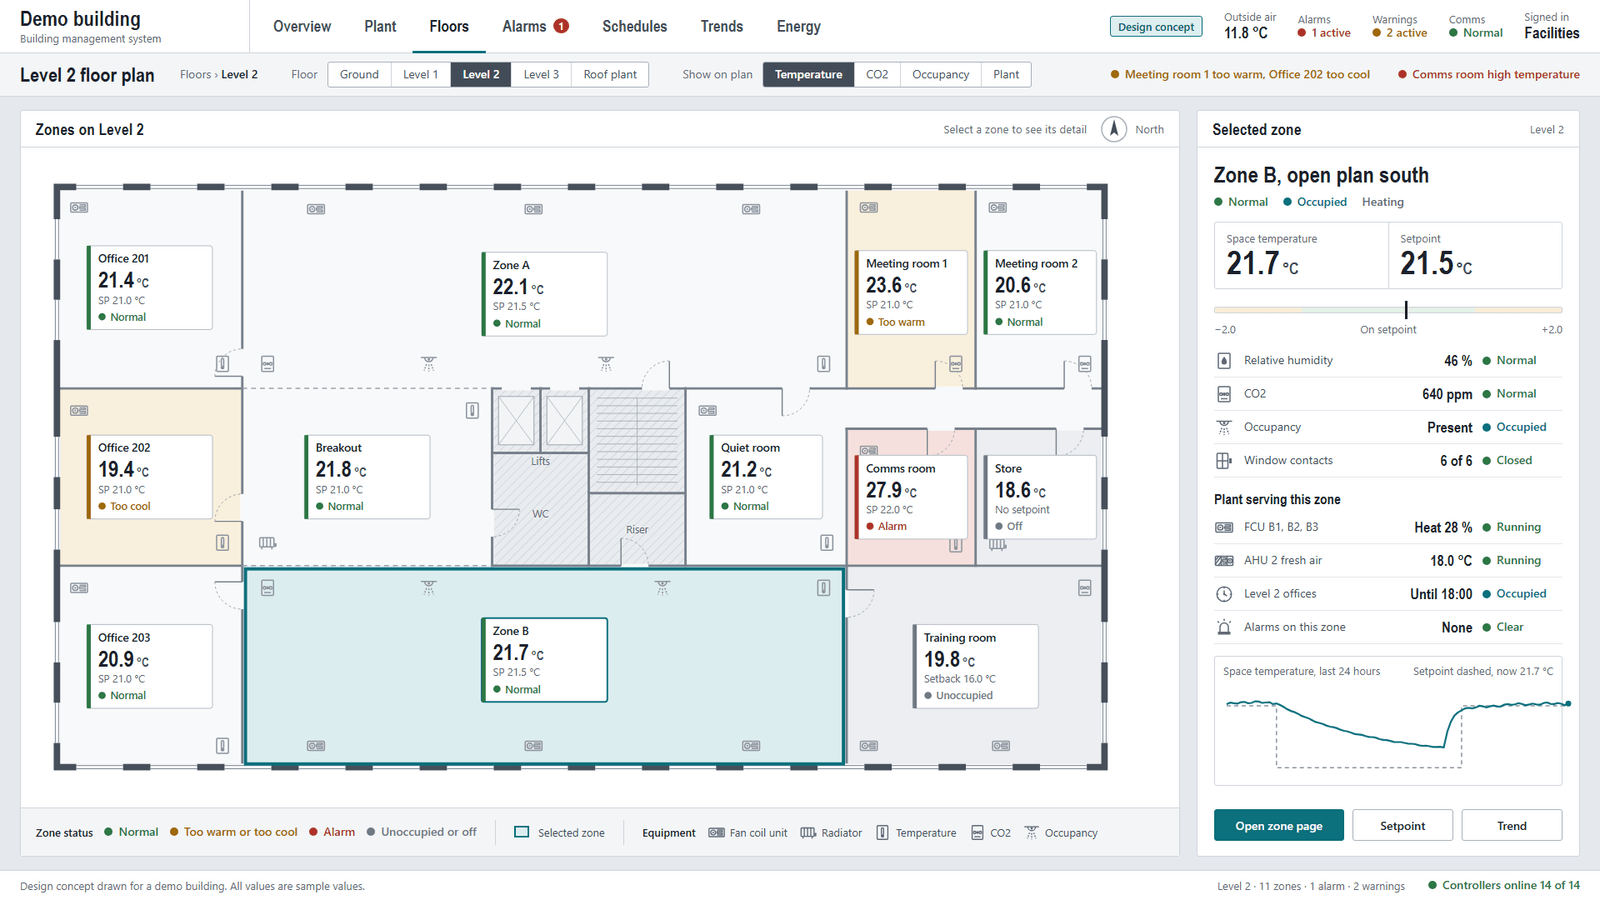The image size is (1600, 900).
Task: Click the Level 2 offices schedule clock icon
Action: [1224, 594]
